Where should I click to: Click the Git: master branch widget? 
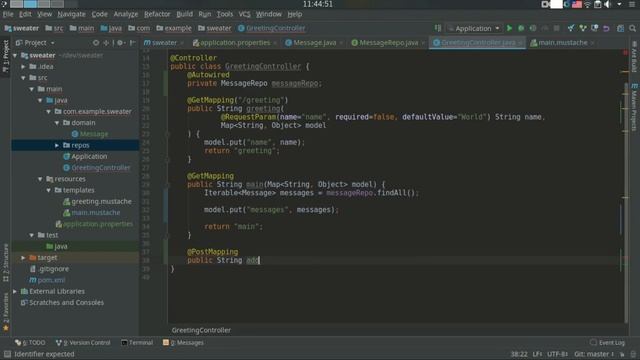tap(594, 354)
